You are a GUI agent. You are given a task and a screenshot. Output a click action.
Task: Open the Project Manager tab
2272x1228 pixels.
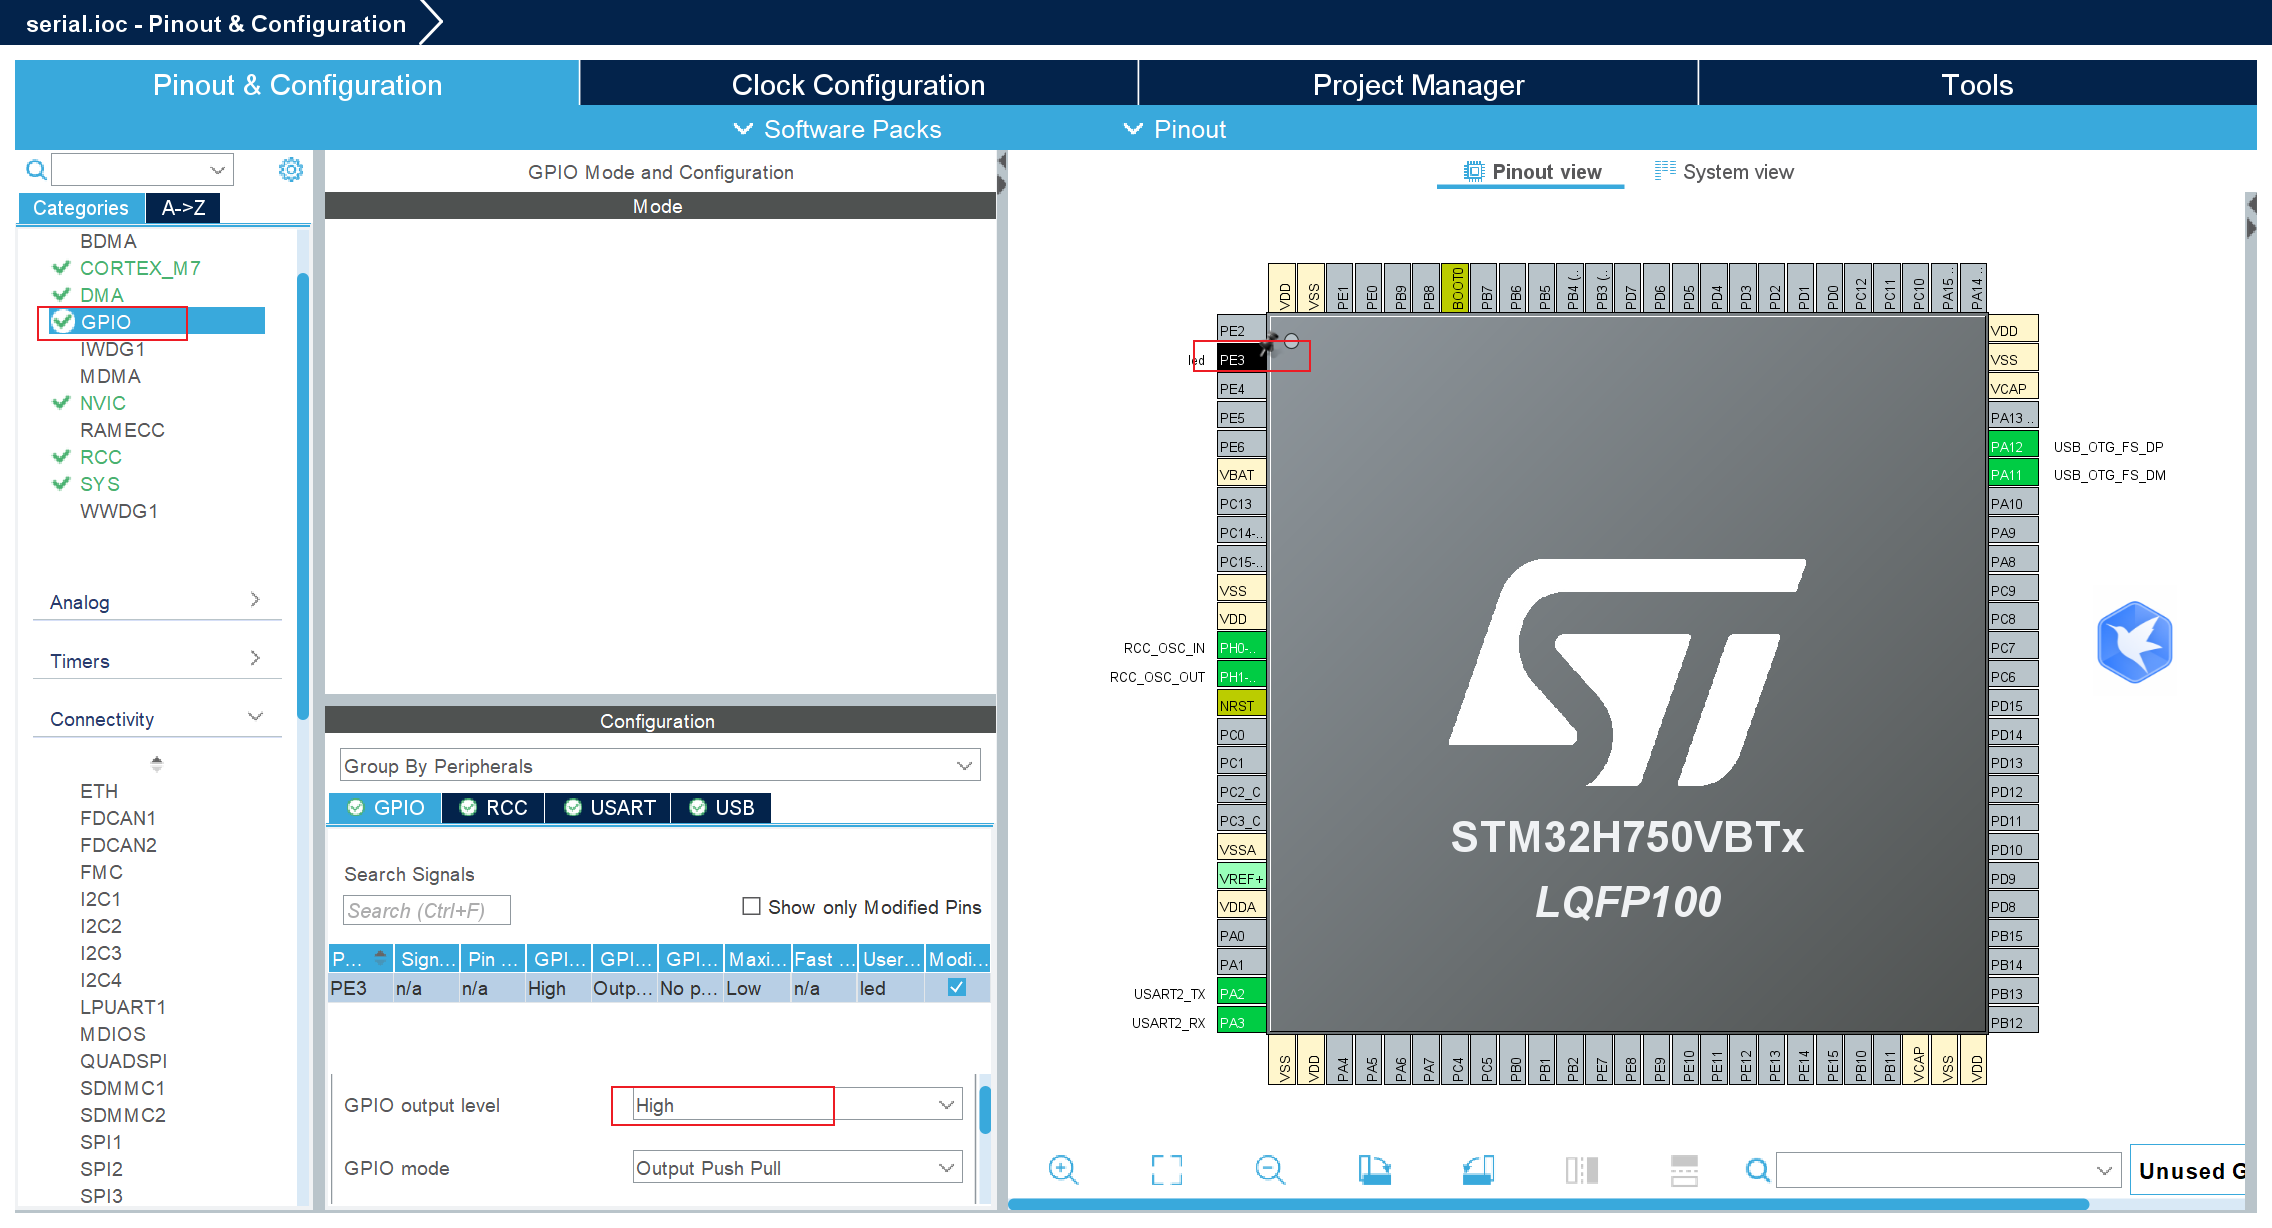[1418, 84]
